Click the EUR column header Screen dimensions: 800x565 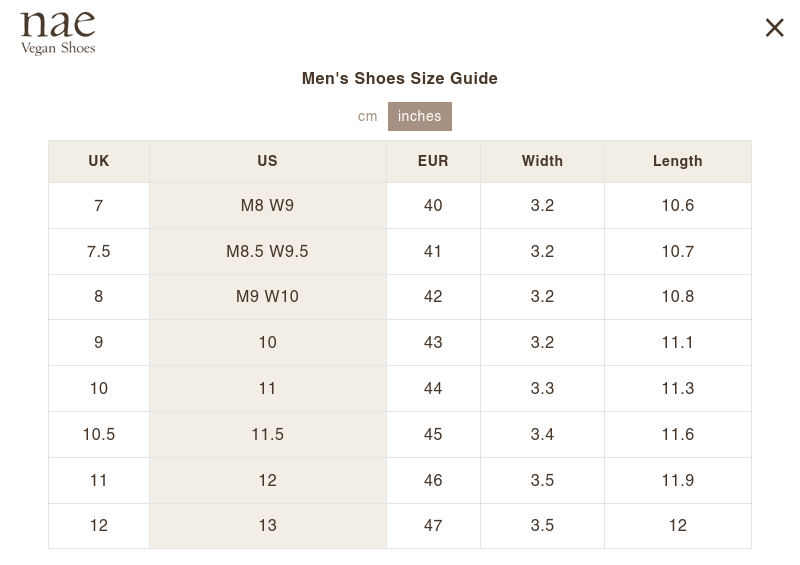coord(433,161)
